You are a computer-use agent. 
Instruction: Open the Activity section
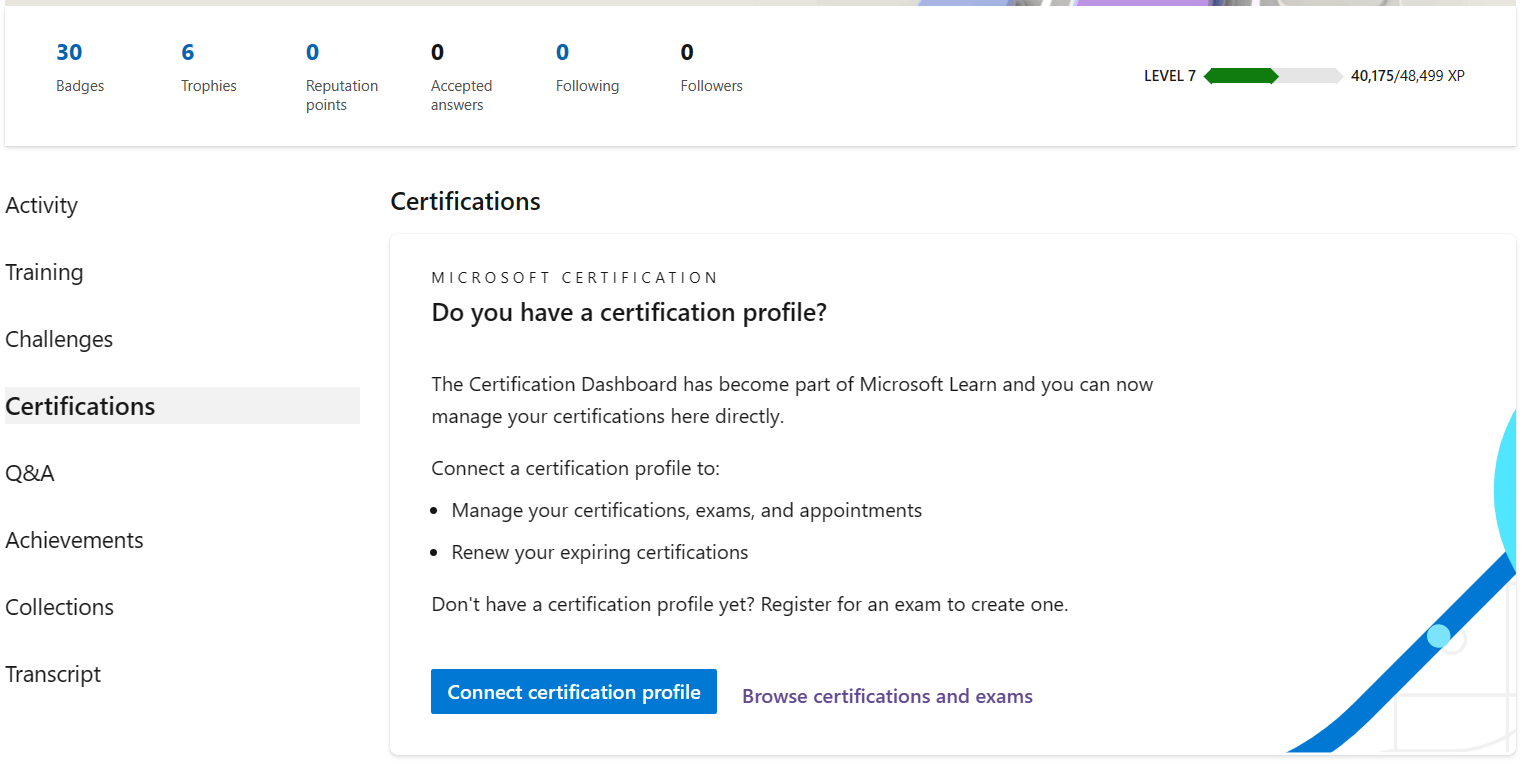click(42, 205)
